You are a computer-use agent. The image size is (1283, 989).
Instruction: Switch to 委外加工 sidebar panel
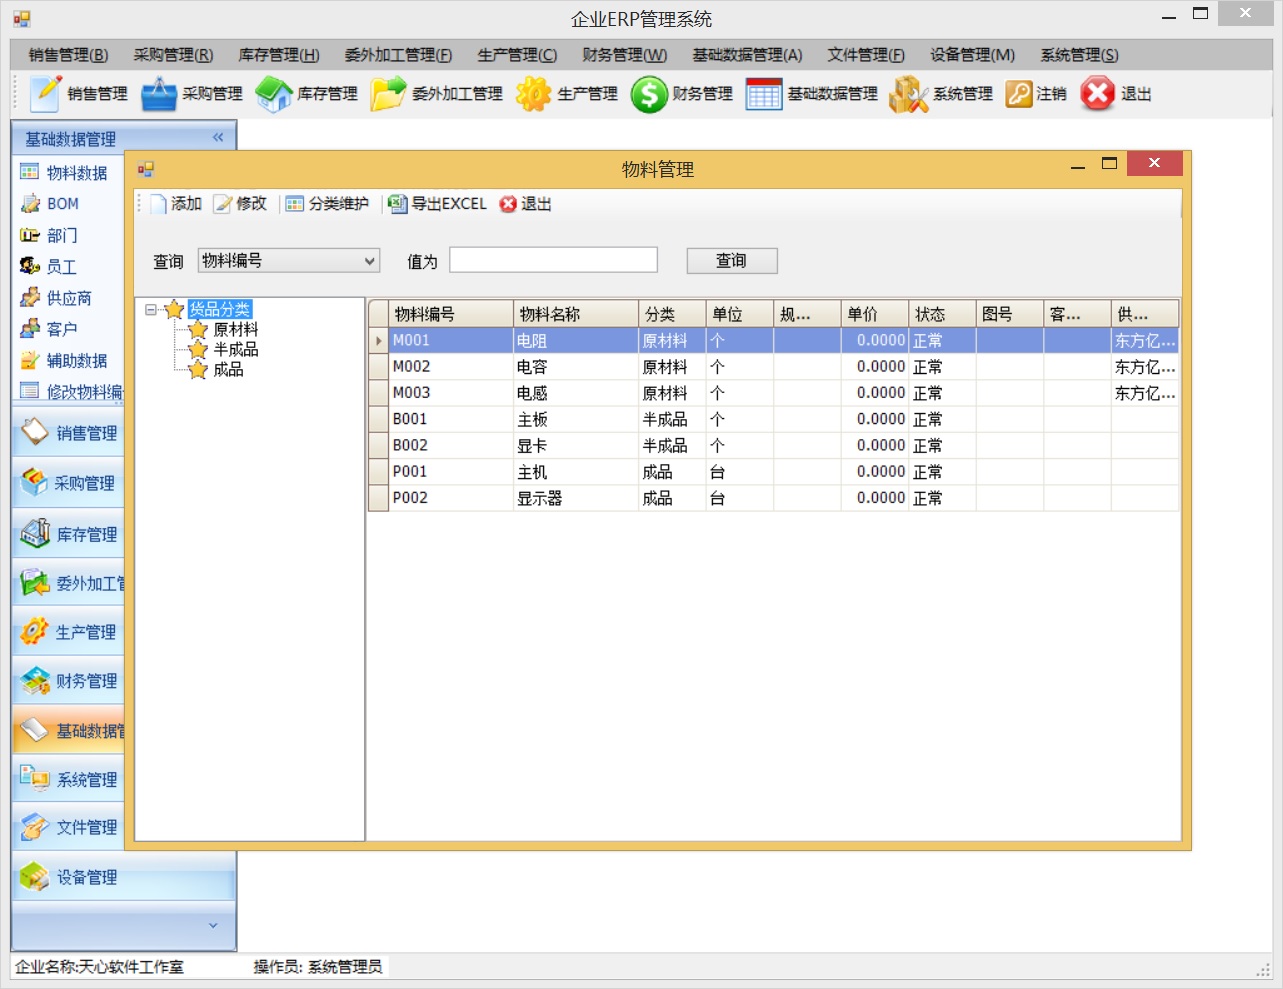[x=68, y=583]
